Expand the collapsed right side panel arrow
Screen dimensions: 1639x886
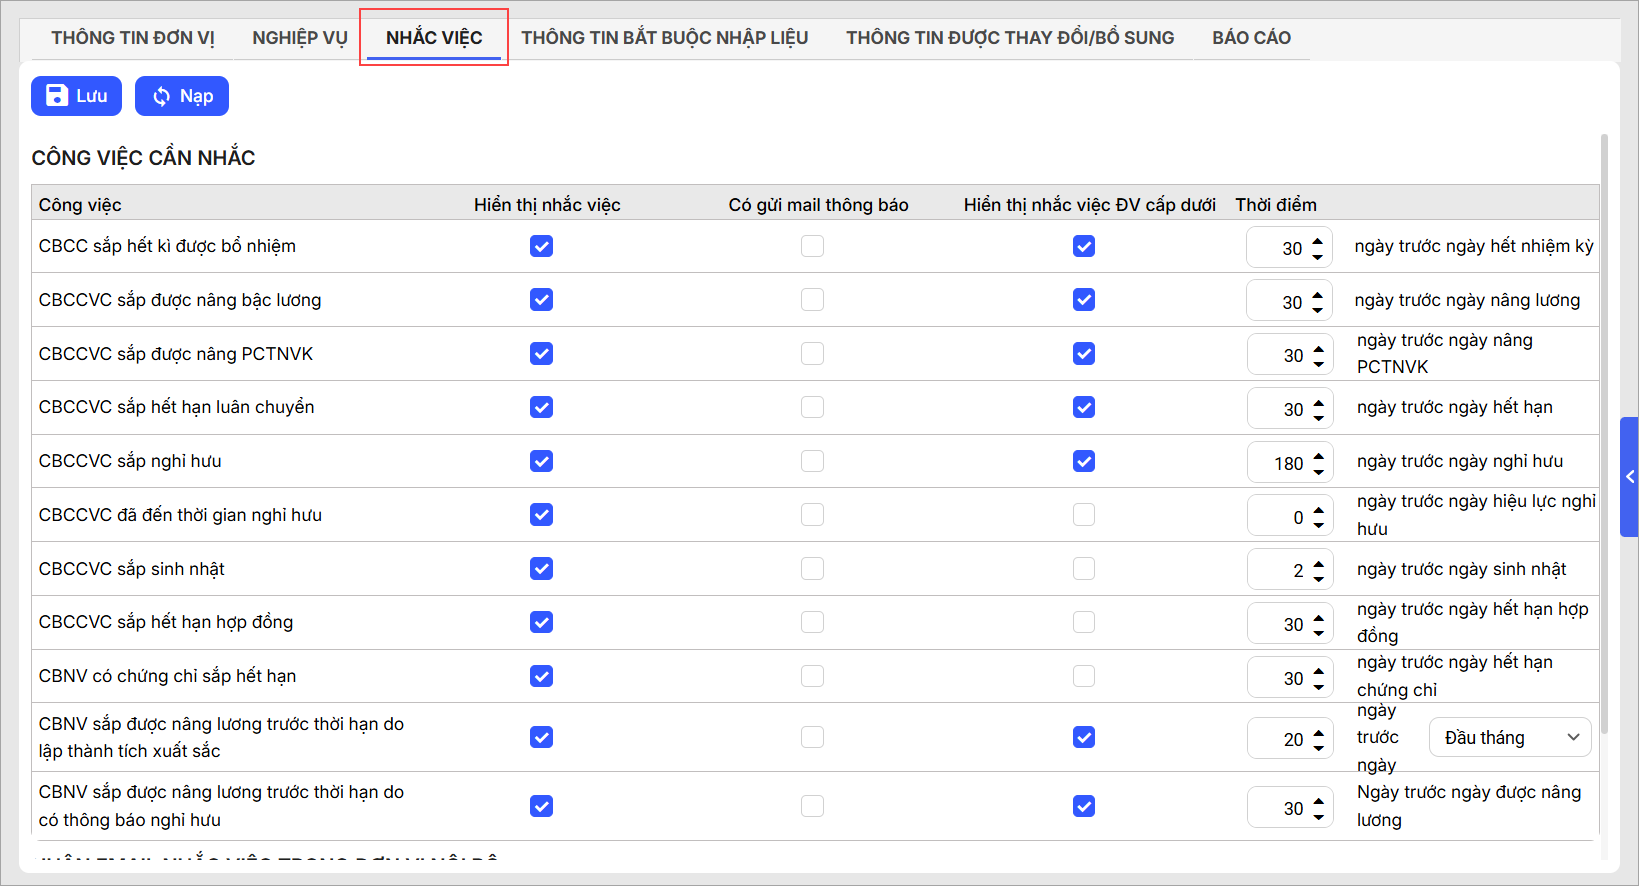tap(1629, 477)
